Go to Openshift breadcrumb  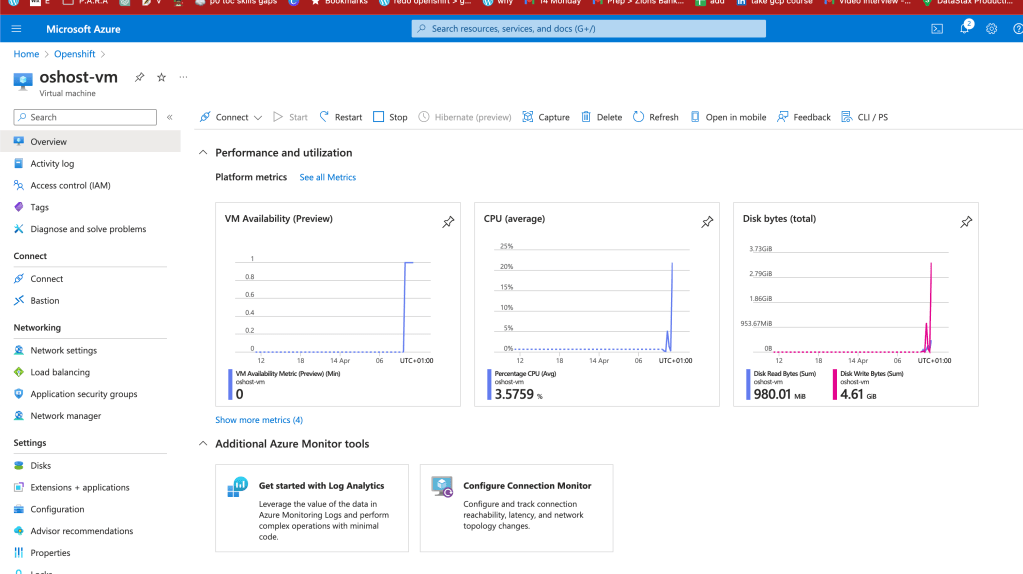(74, 53)
